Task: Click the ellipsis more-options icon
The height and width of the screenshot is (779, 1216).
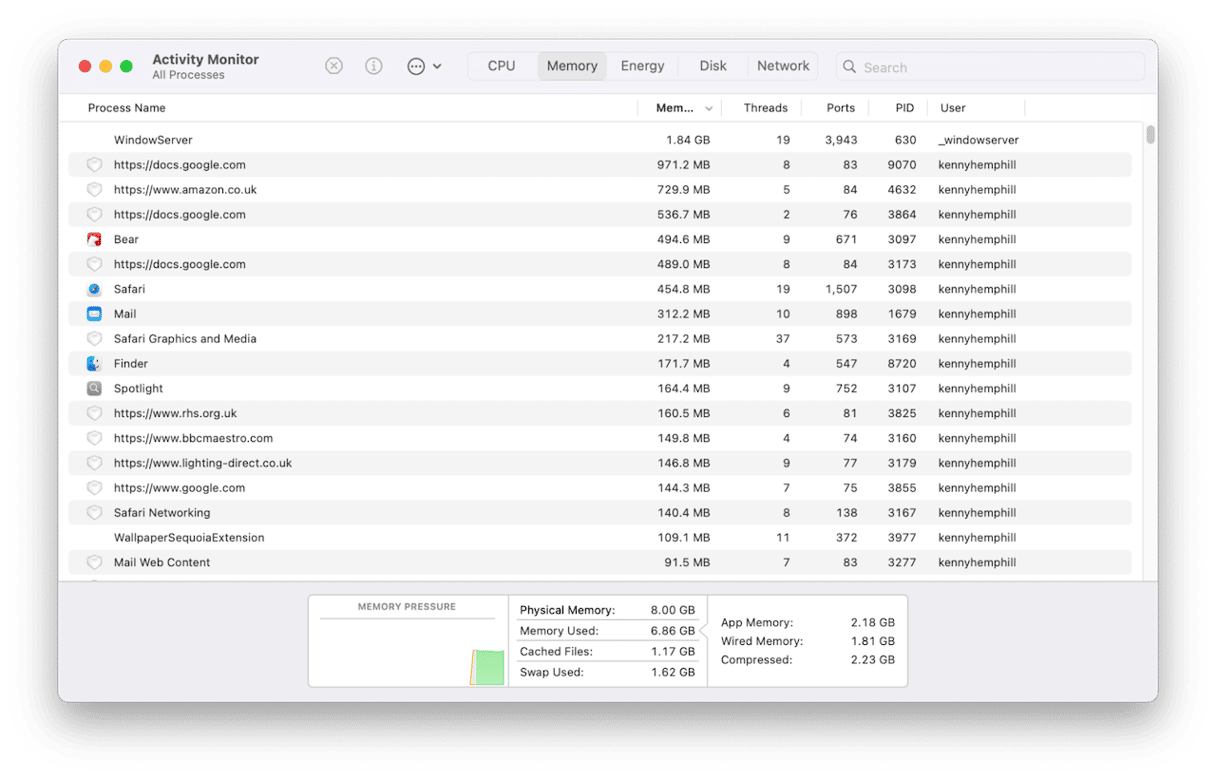Action: coord(416,66)
